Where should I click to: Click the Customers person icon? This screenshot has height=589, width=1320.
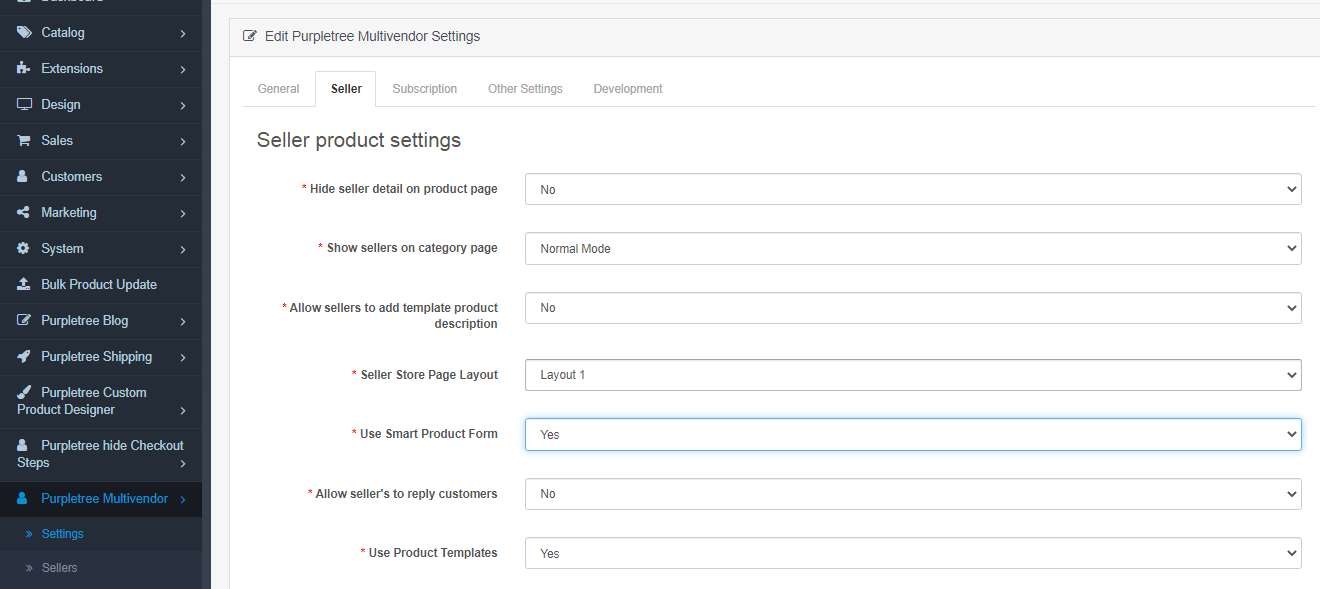(23, 177)
